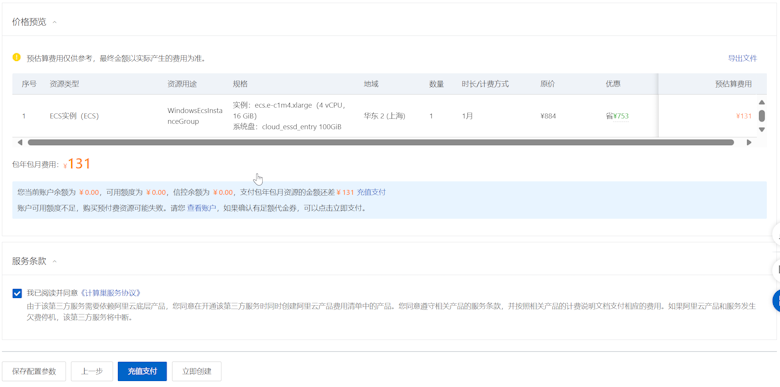Viewport: 780px width, 387px height.
Task: Click 保存配置参数 button
Action: point(34,371)
